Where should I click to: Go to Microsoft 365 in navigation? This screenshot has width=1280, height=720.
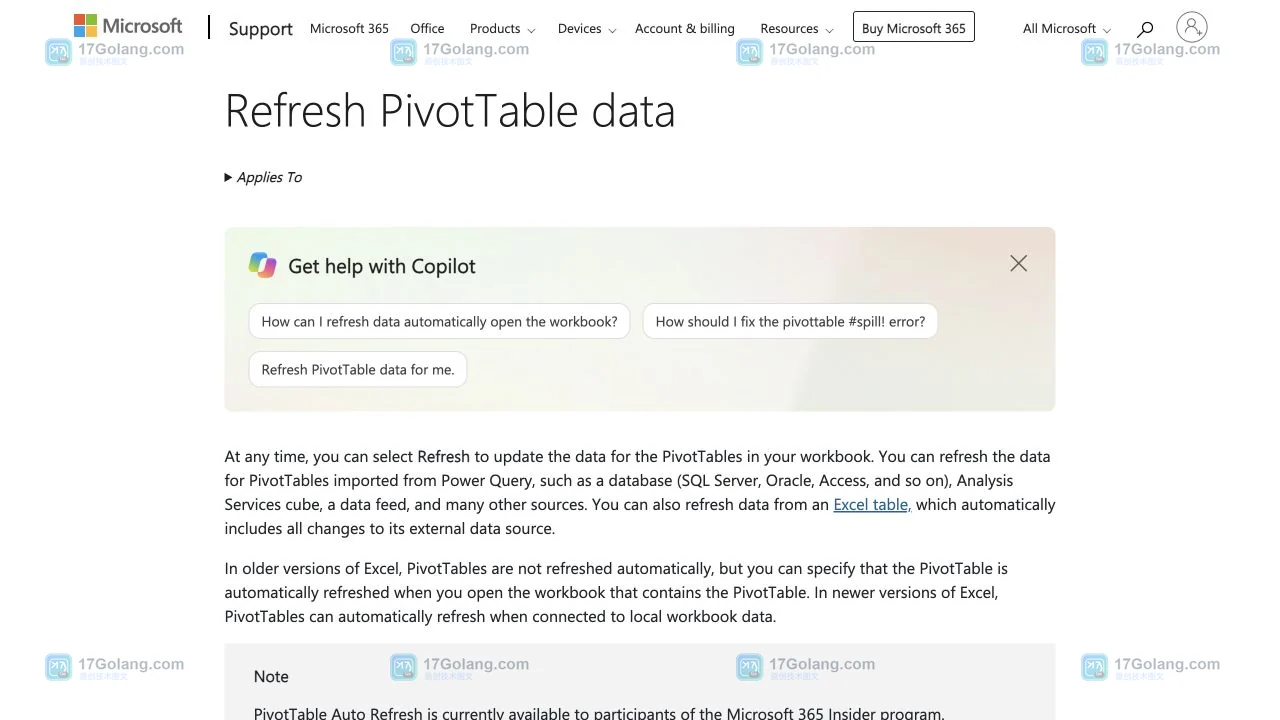[x=349, y=28]
